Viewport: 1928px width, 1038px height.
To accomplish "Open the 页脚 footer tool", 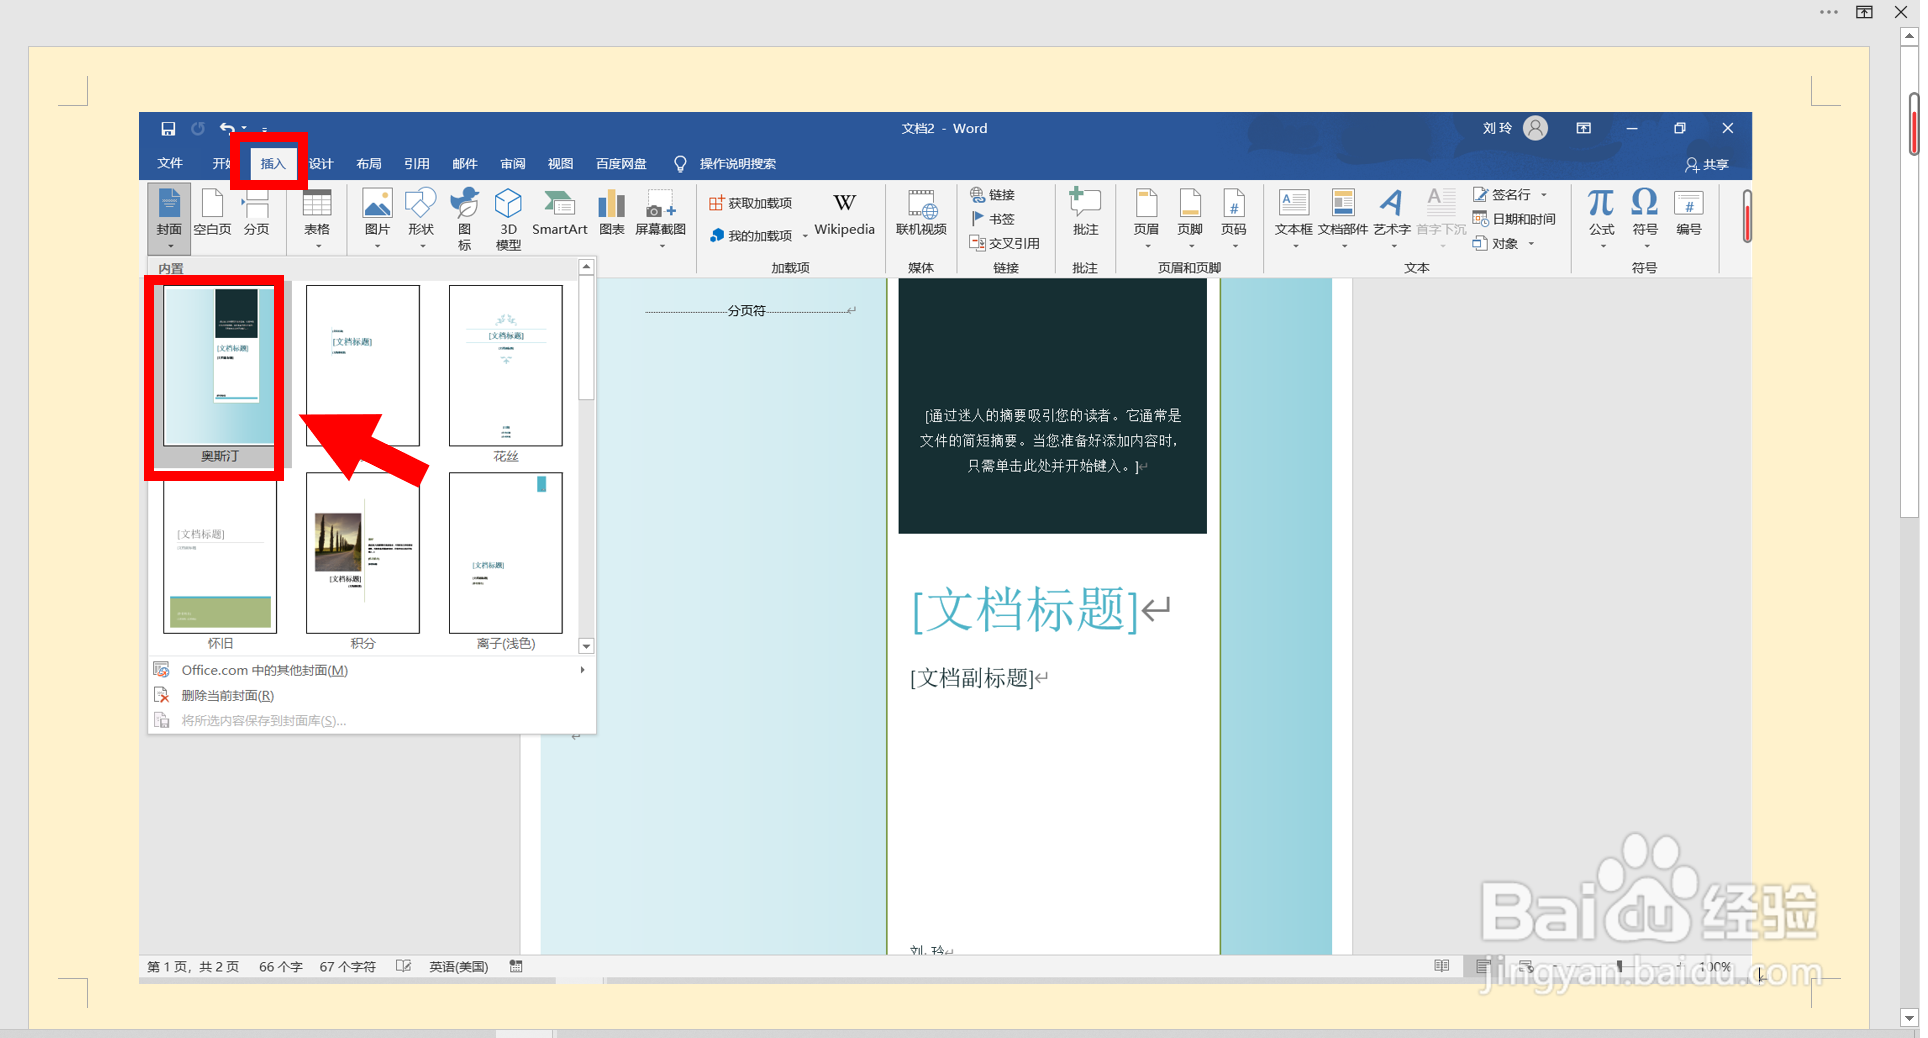I will click(x=1190, y=217).
